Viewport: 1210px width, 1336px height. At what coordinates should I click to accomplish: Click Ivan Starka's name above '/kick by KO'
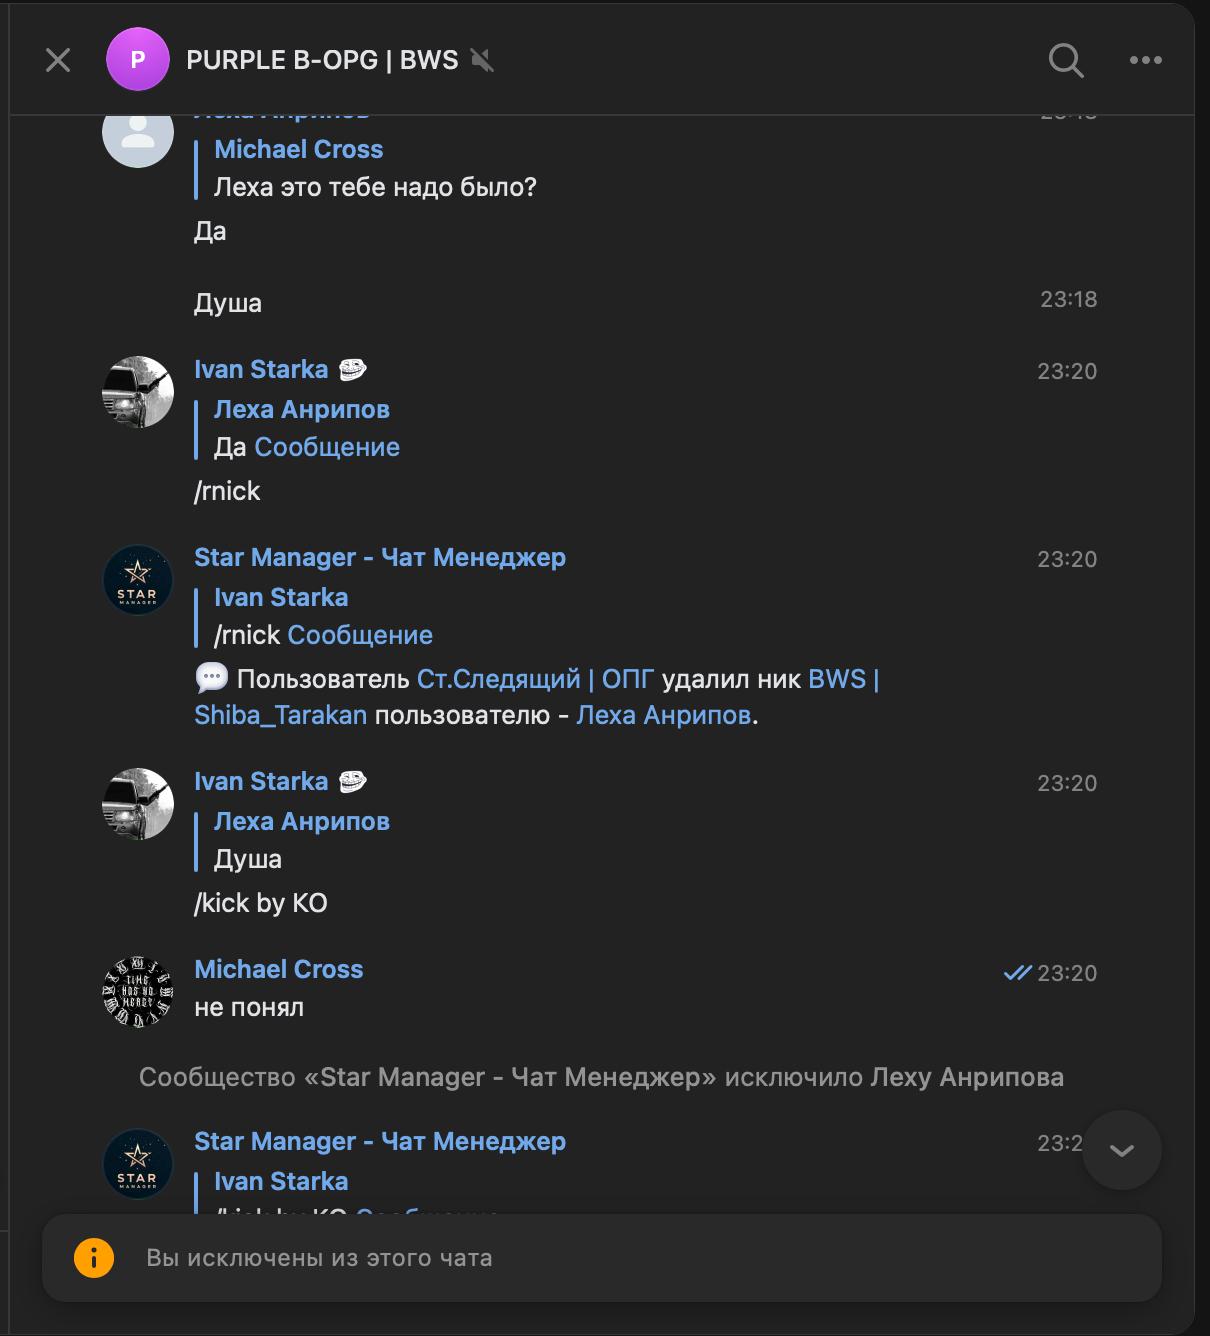[x=261, y=781]
